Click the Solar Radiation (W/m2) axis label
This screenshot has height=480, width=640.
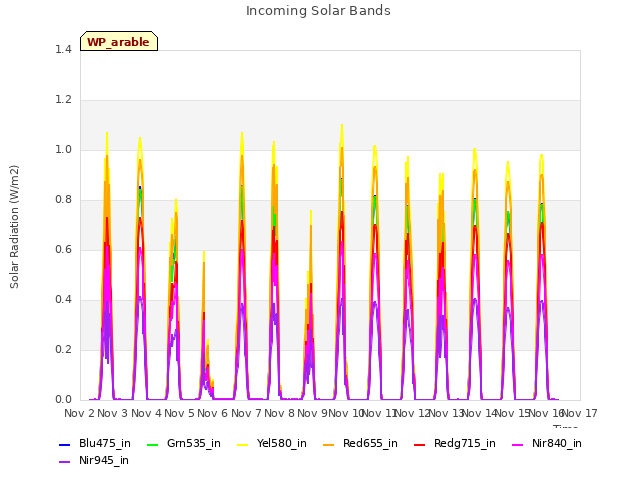14,227
